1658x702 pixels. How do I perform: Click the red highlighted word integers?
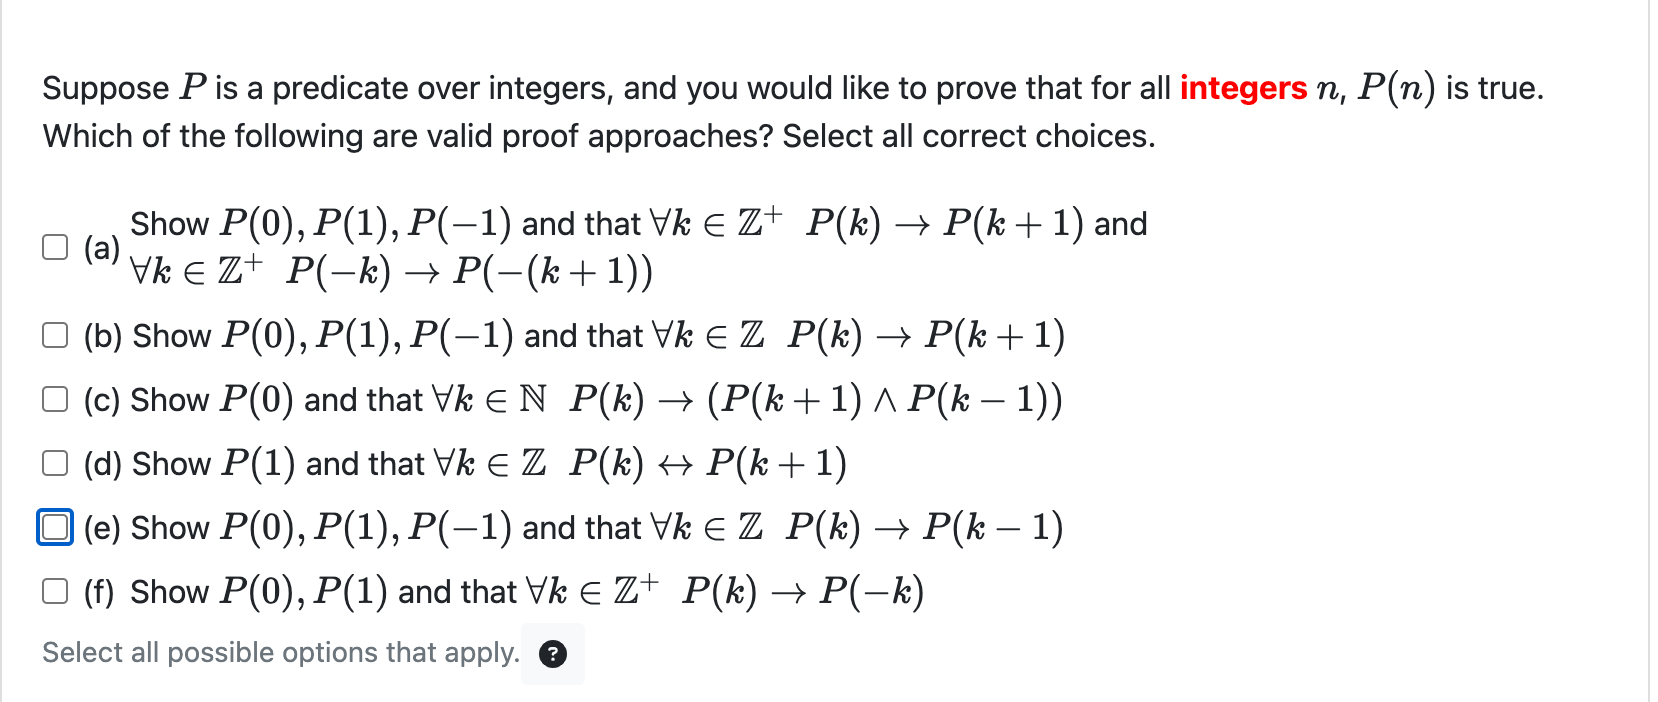click(x=1242, y=88)
